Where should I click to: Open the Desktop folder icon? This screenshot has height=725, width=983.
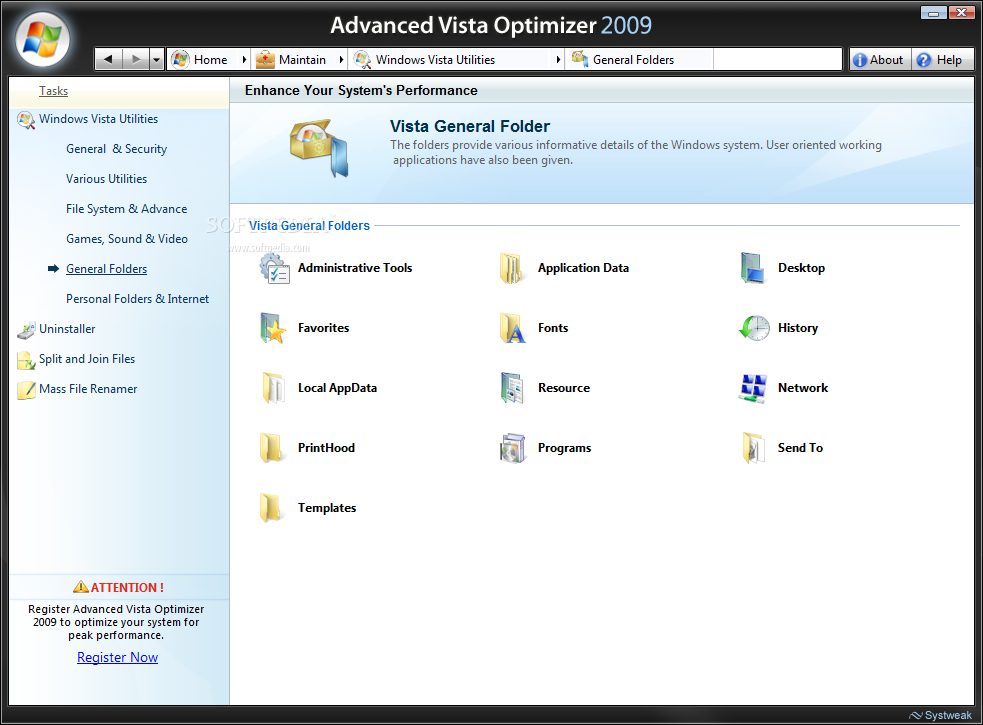tap(752, 268)
